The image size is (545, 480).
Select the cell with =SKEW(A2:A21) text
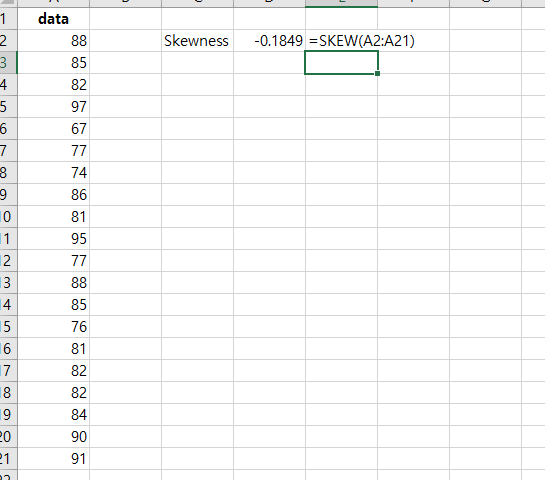click(x=341, y=41)
